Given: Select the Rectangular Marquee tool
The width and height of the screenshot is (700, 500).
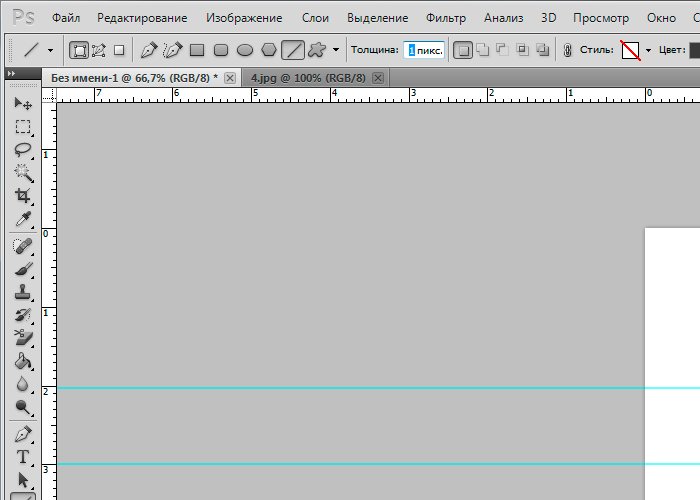Looking at the screenshot, I should (x=22, y=127).
